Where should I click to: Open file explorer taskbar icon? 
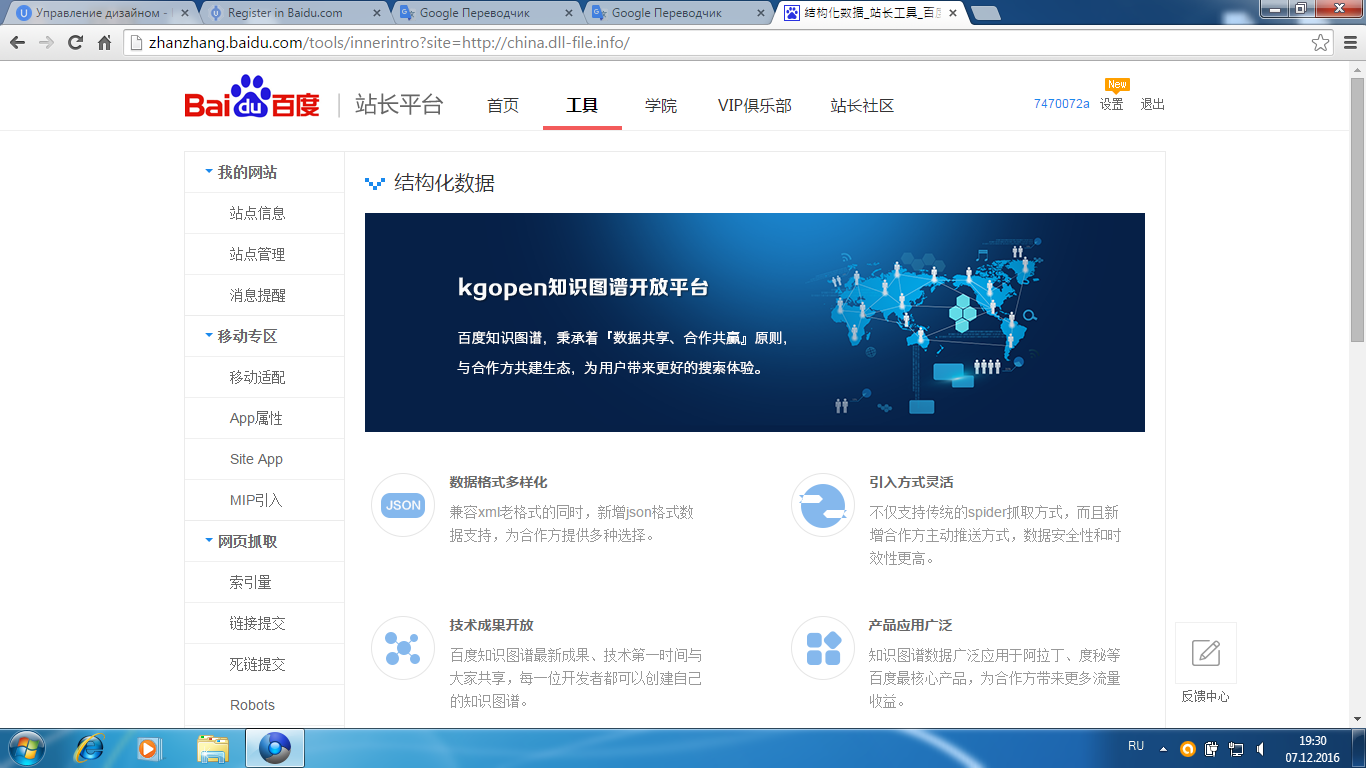coord(213,748)
